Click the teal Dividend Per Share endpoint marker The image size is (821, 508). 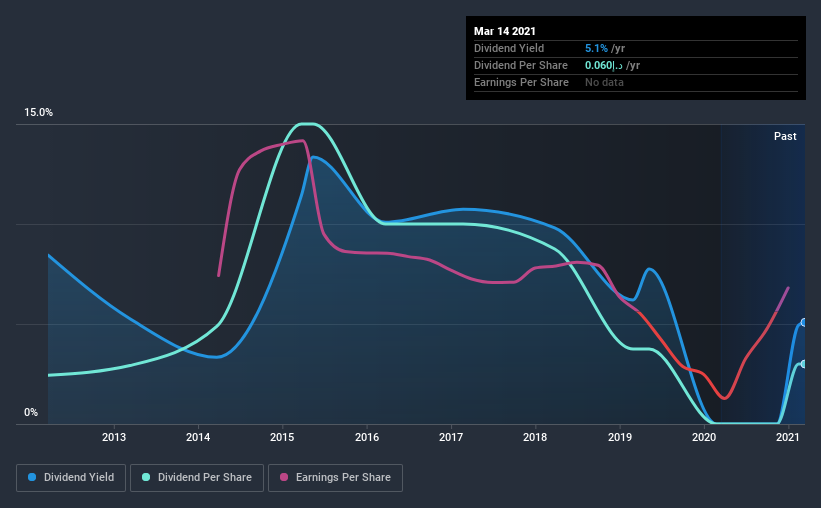coord(803,364)
